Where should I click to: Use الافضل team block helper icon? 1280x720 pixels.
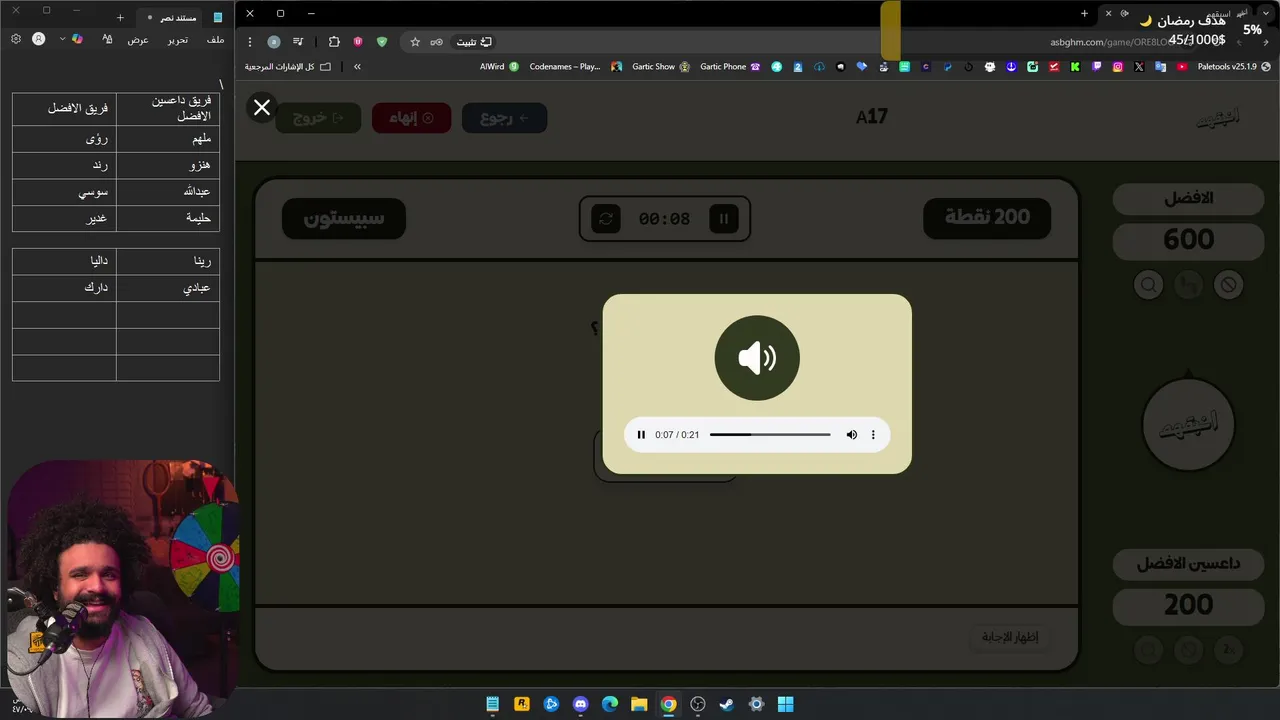click(x=1228, y=285)
